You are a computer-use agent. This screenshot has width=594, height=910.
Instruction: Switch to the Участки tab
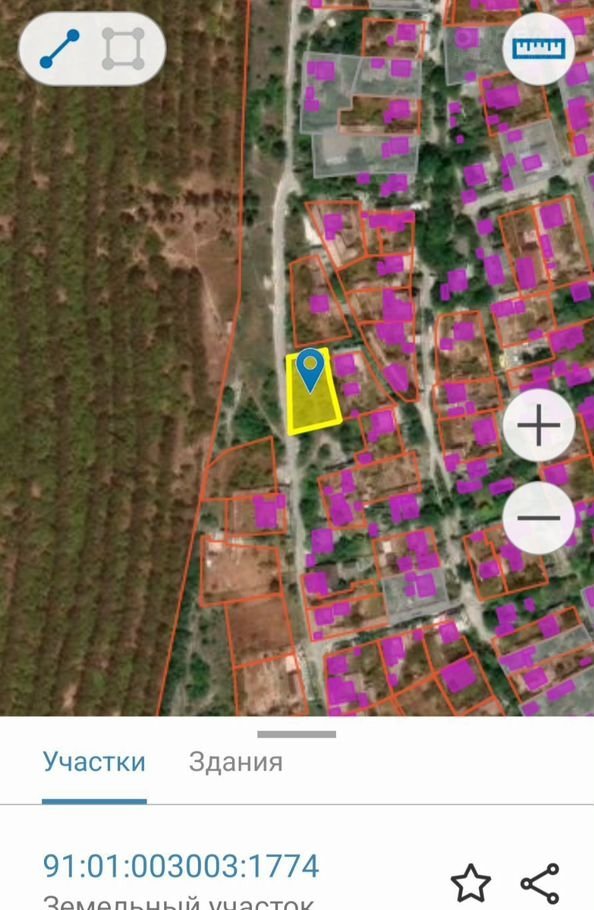94,761
